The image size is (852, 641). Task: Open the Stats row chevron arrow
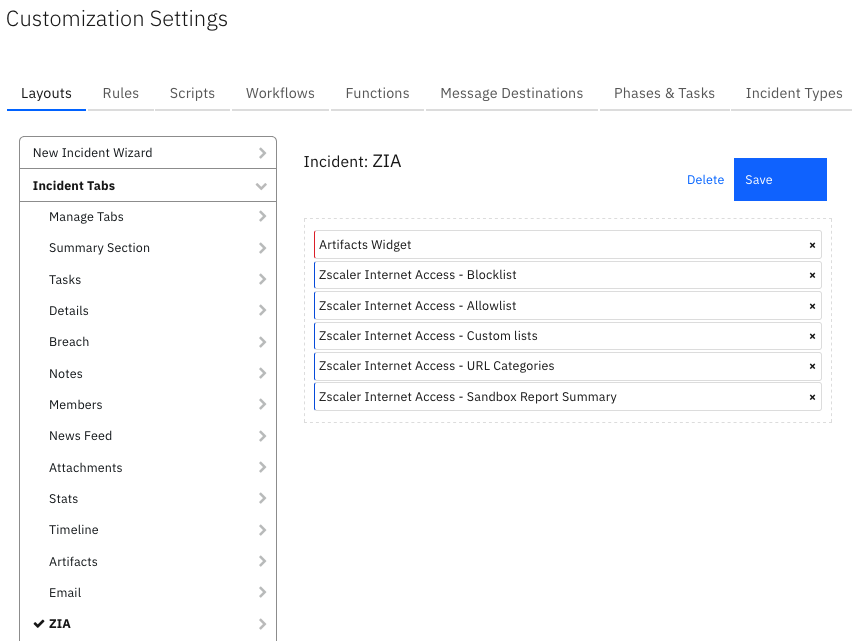click(x=262, y=498)
